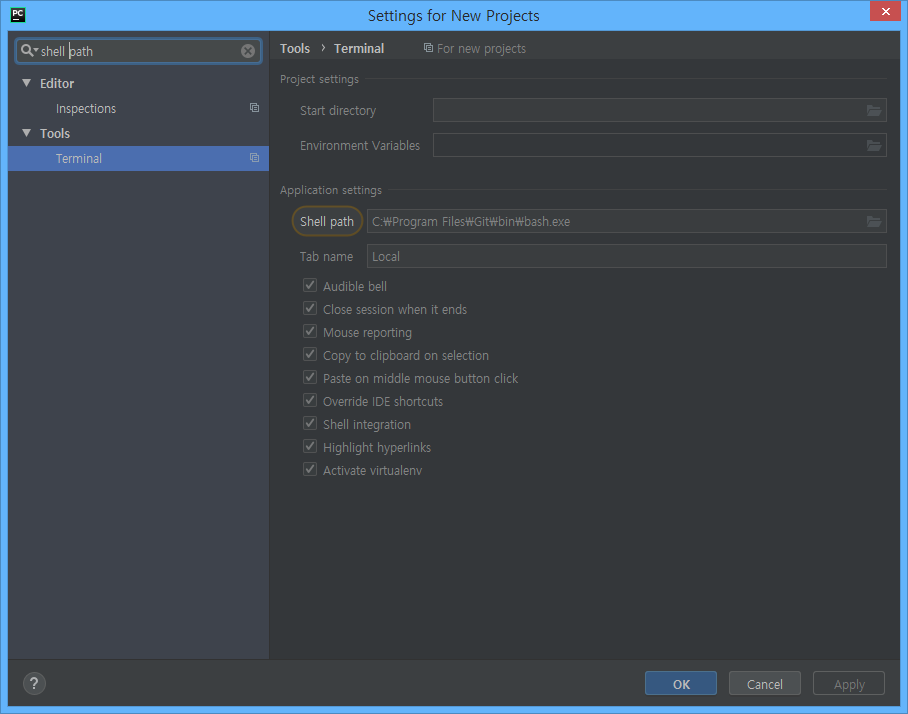Click the Cancel button
This screenshot has height=714, width=908.
(765, 684)
